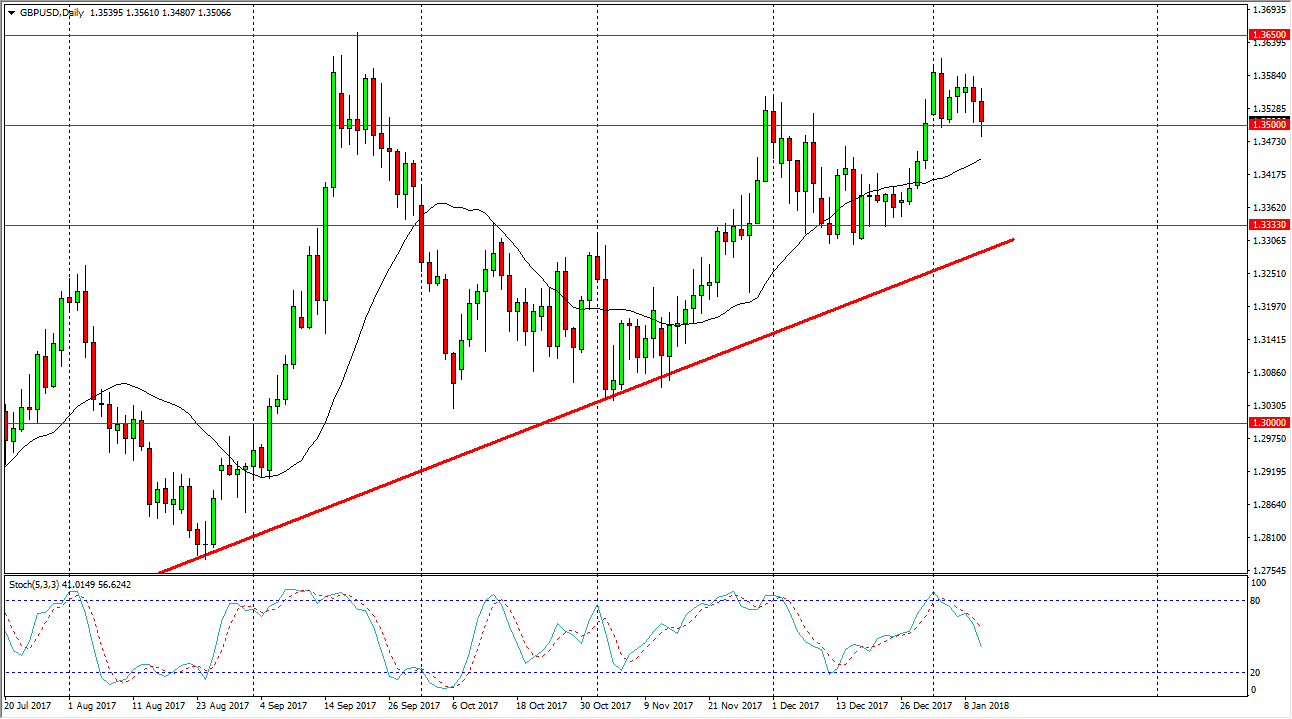Click the red 1.36500 price marker
The width and height of the screenshot is (1292, 719).
tap(1271, 34)
